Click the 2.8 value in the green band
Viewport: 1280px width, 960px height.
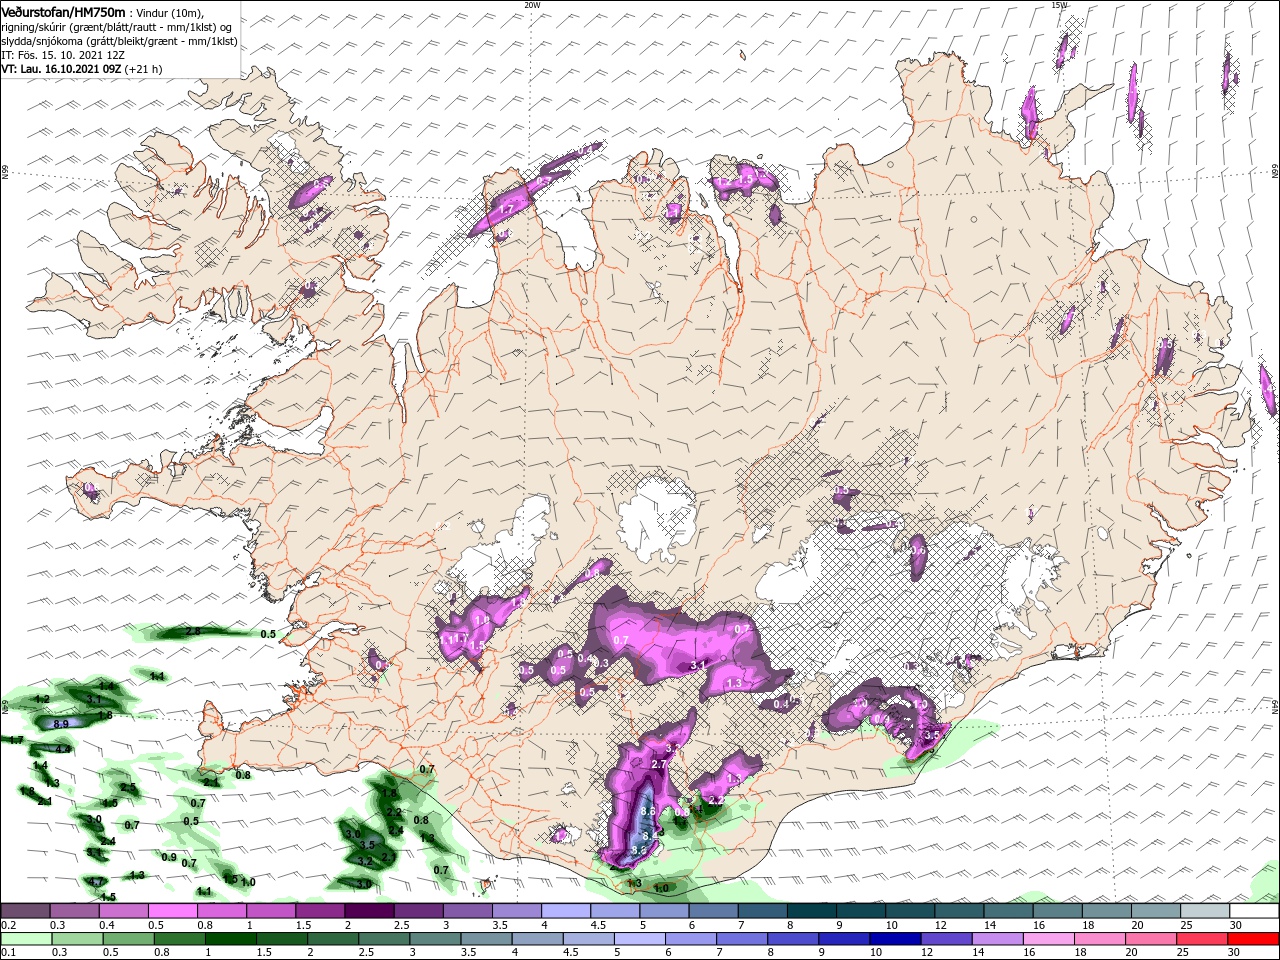(193, 631)
